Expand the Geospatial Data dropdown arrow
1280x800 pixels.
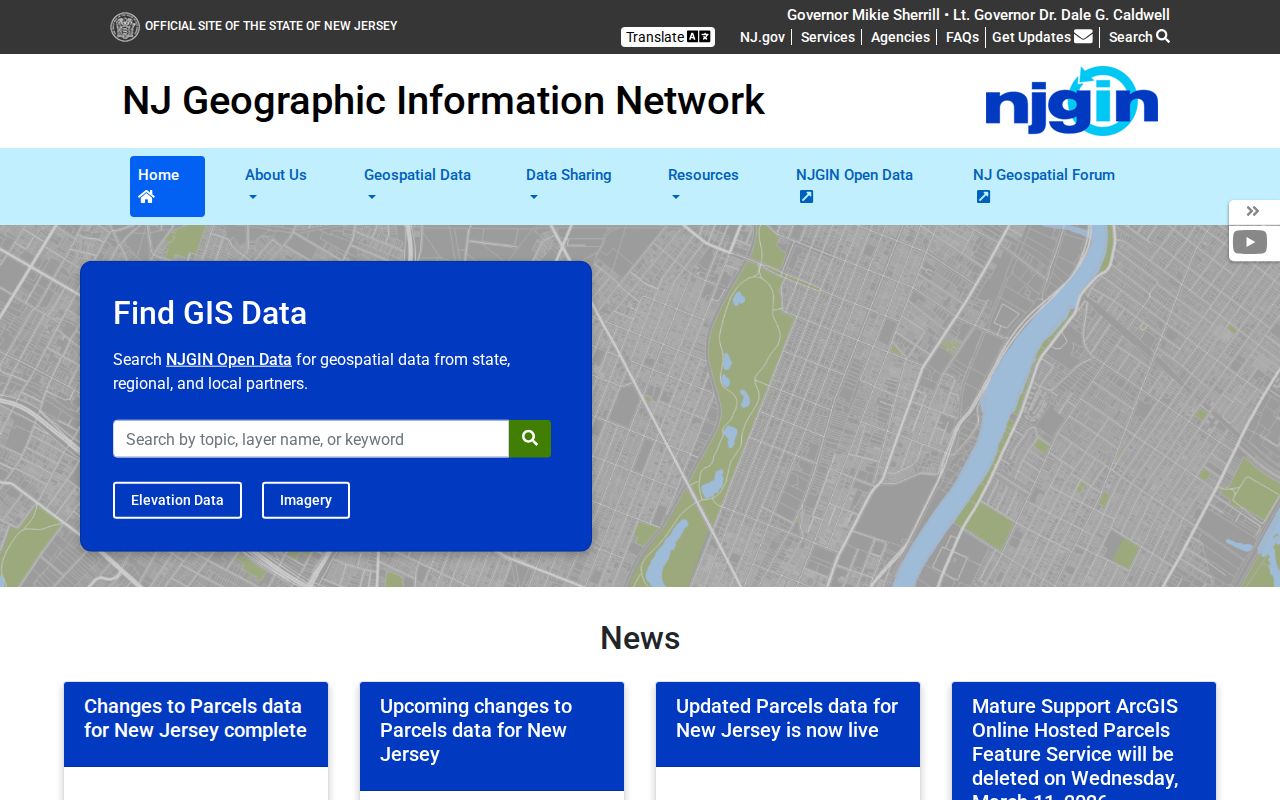[371, 197]
